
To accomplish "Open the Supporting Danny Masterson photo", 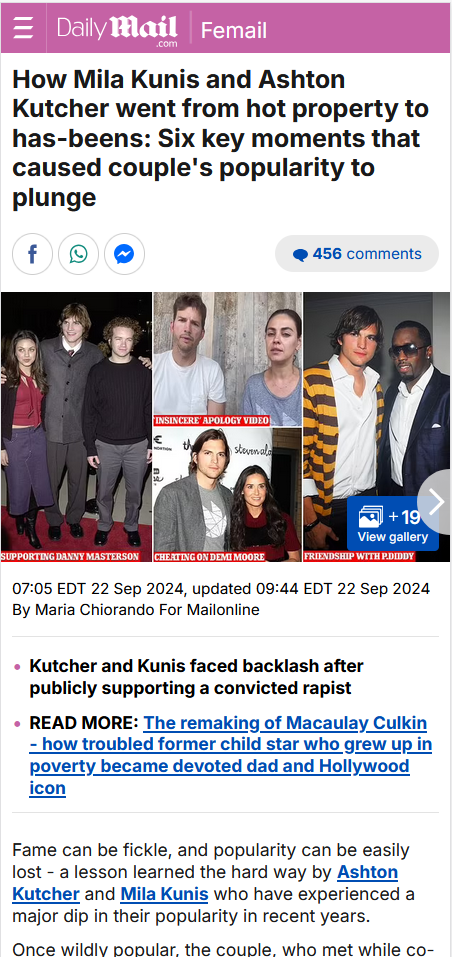I will point(76,427).
